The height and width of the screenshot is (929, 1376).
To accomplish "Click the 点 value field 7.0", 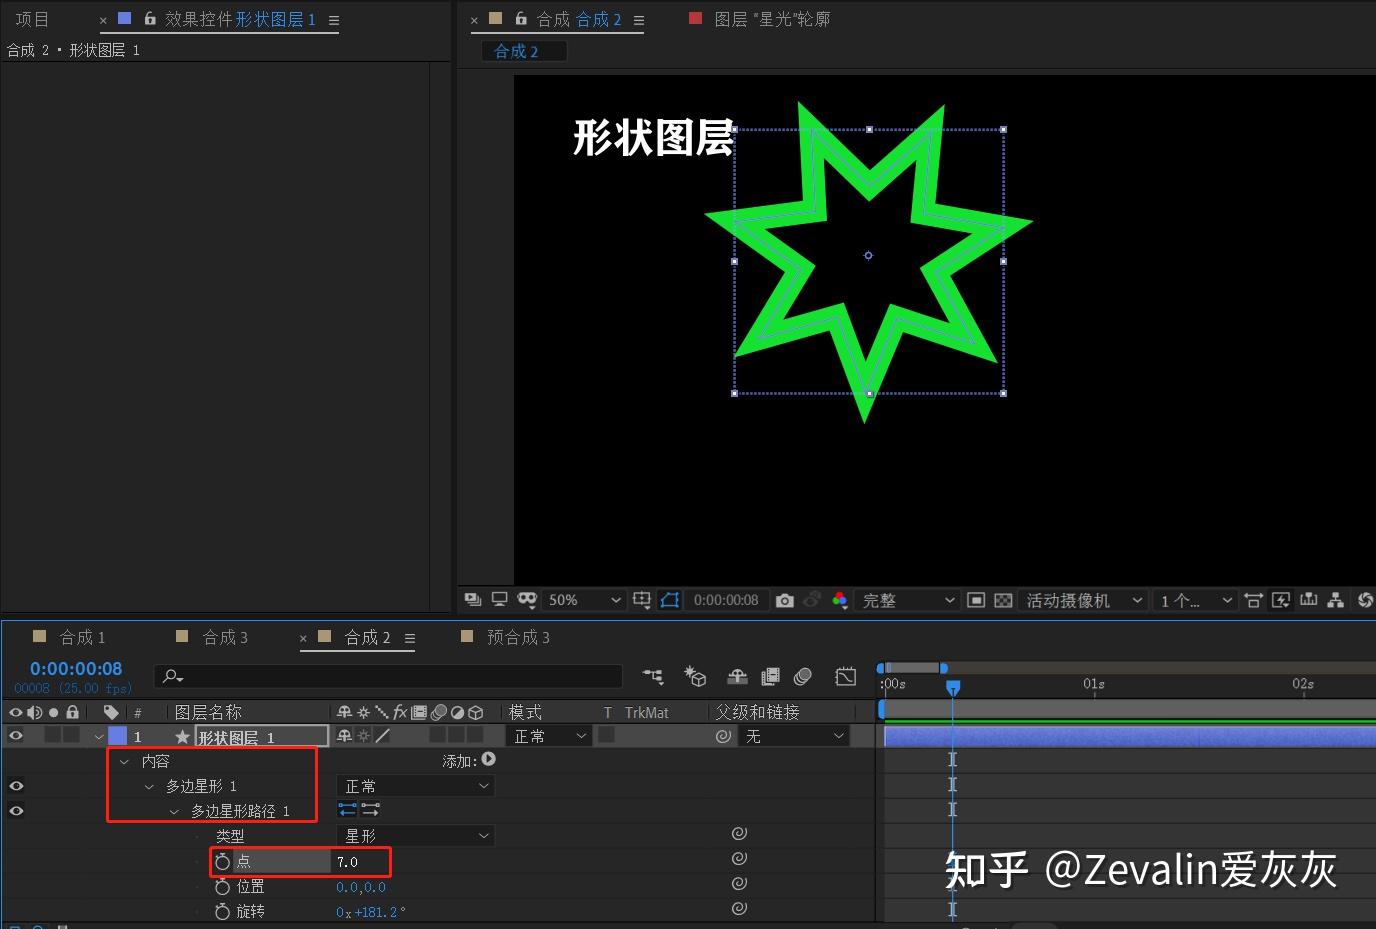I will point(347,861).
